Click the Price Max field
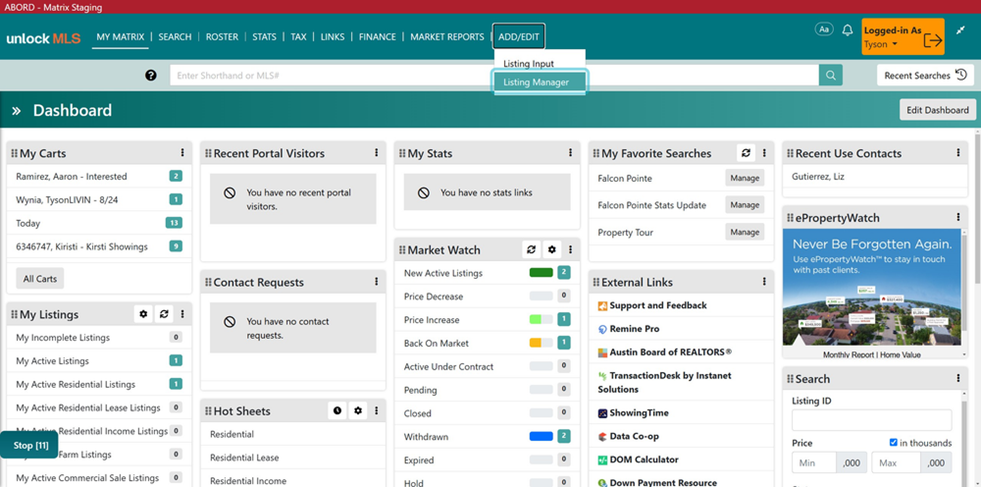This screenshot has height=487, width=981. (895, 463)
